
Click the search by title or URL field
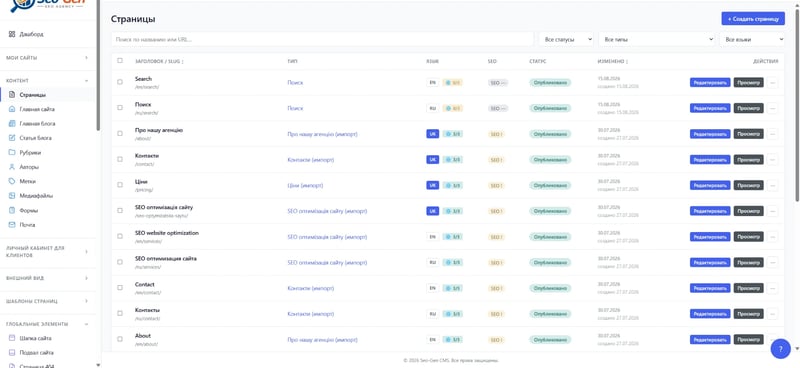tap(322, 39)
